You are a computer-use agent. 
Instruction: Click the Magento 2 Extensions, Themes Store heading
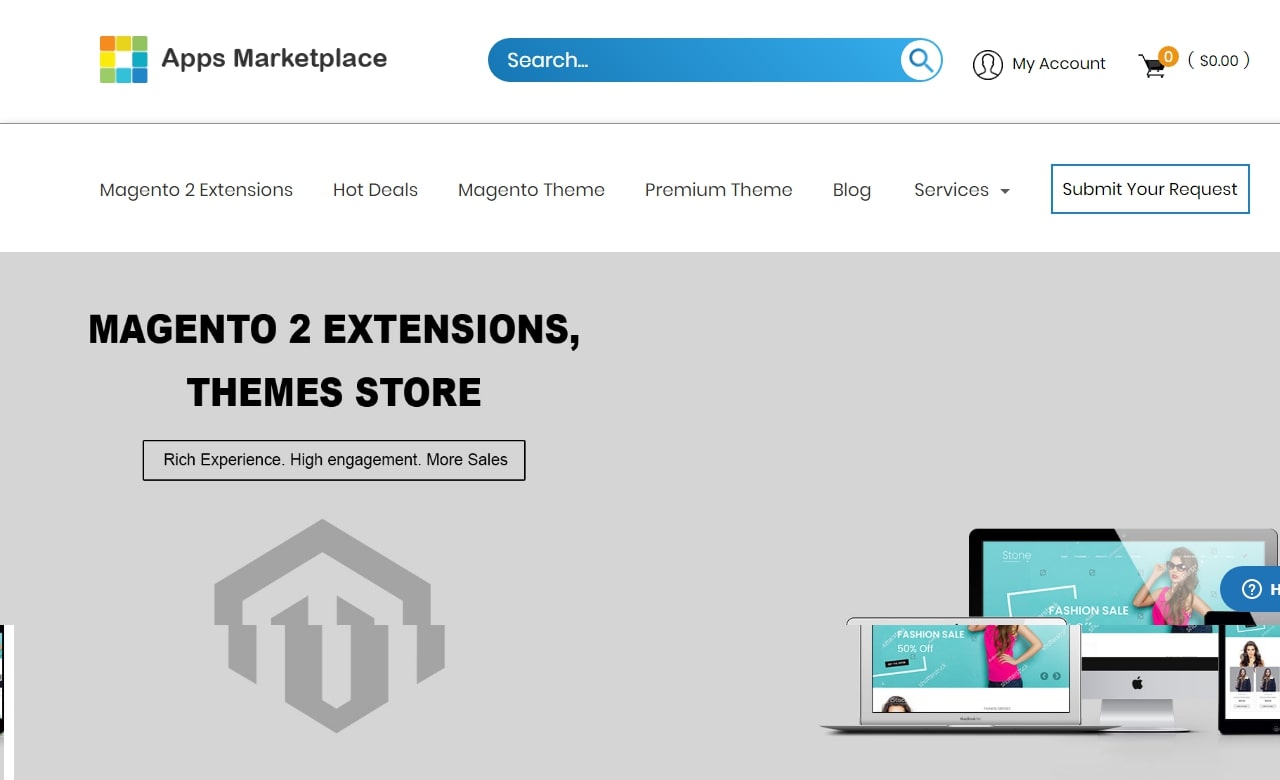[334, 360]
